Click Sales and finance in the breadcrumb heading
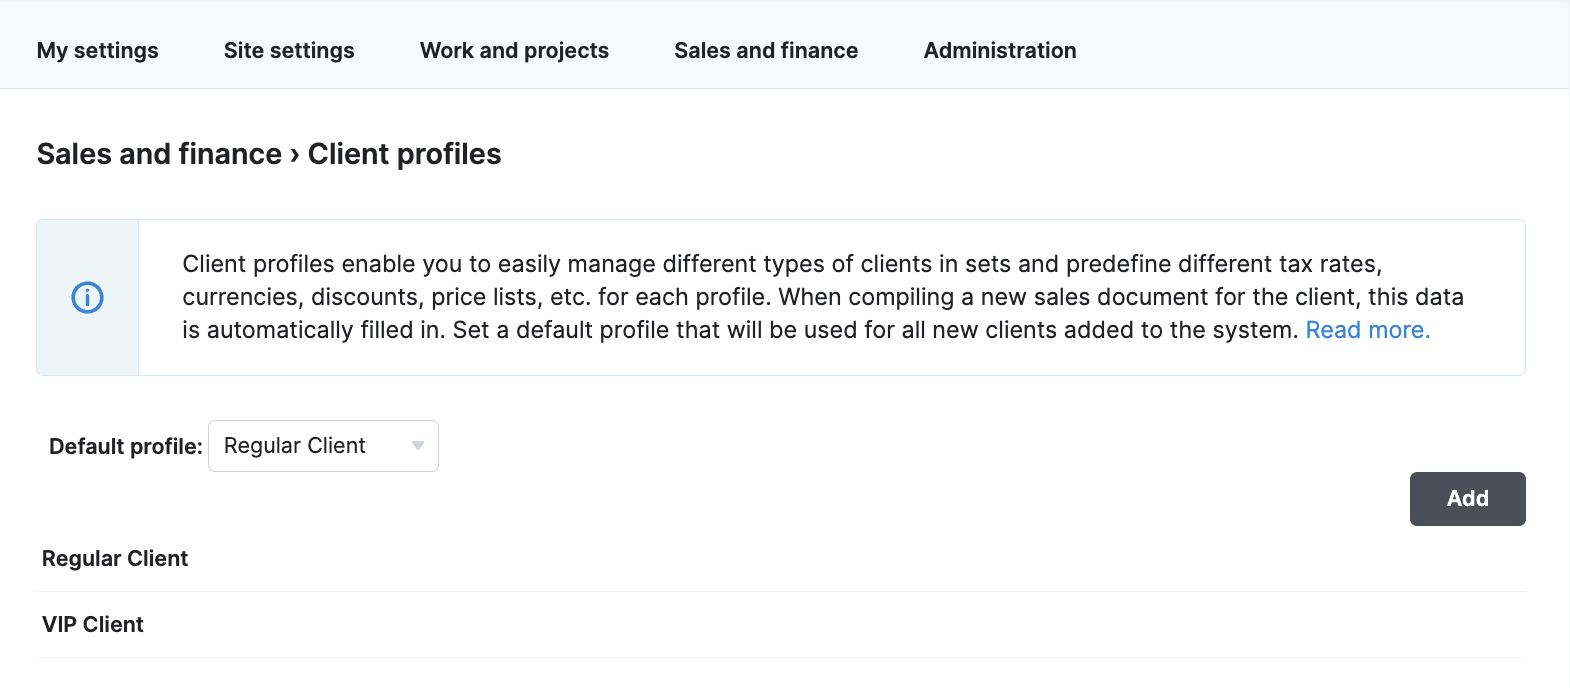This screenshot has height=688, width=1570. point(159,154)
